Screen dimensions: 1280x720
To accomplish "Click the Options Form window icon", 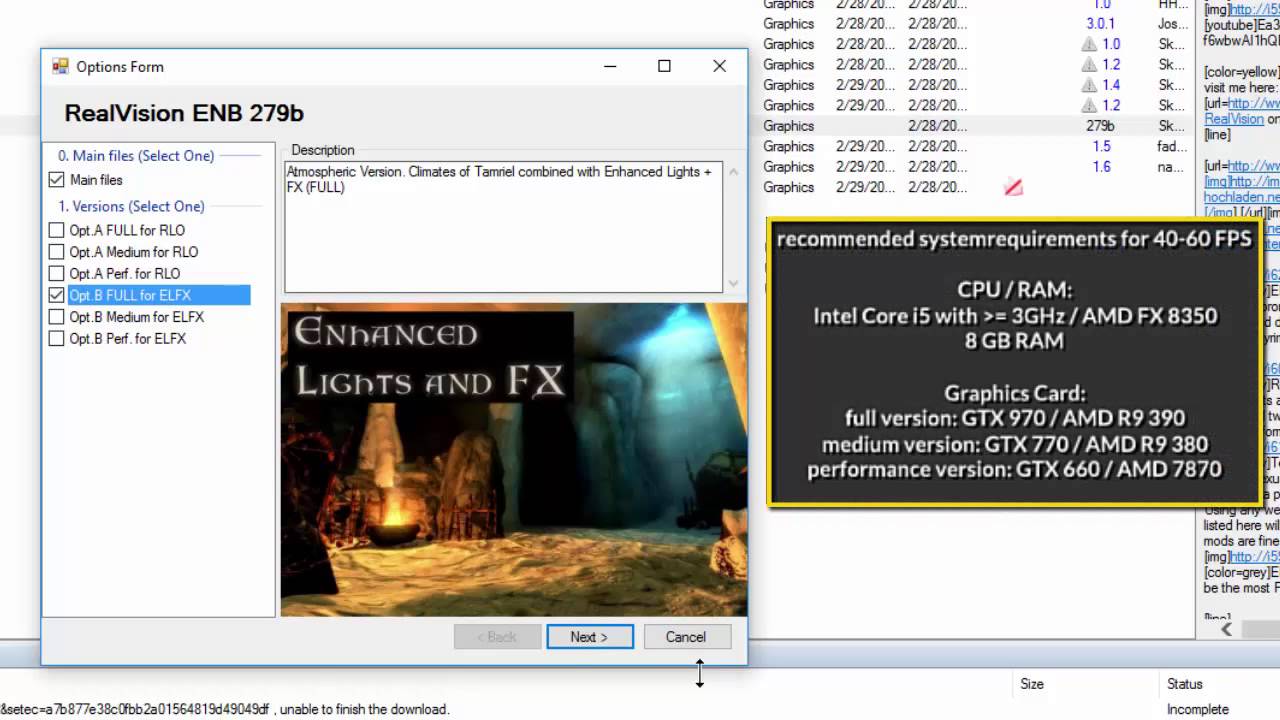I will pyautogui.click(x=60, y=67).
